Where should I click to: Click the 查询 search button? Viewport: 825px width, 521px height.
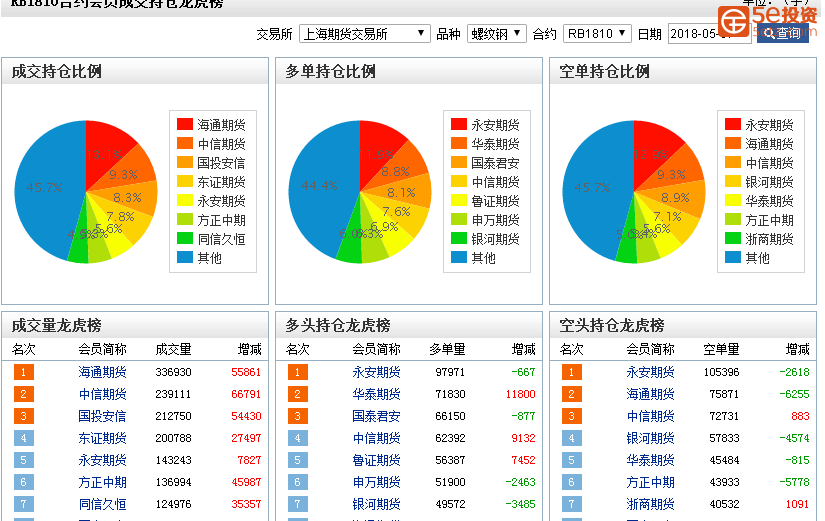782,33
